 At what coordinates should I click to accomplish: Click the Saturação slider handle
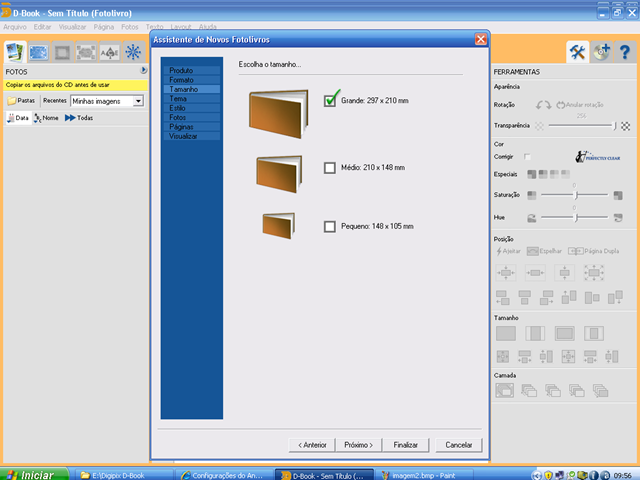[x=576, y=195]
